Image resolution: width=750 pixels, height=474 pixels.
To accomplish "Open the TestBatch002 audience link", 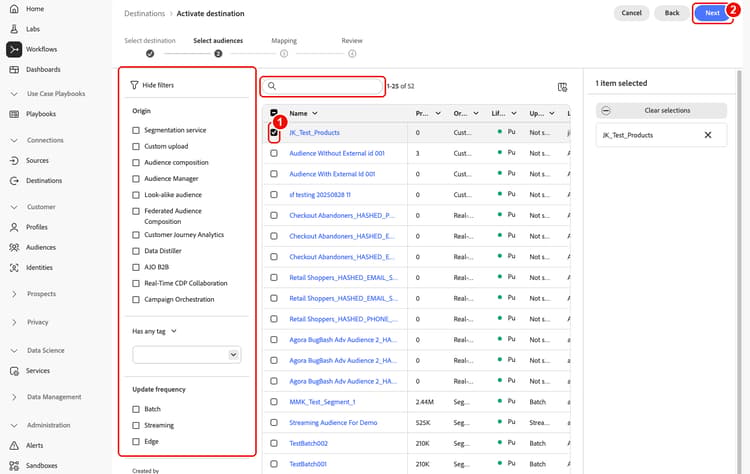I will [309, 443].
